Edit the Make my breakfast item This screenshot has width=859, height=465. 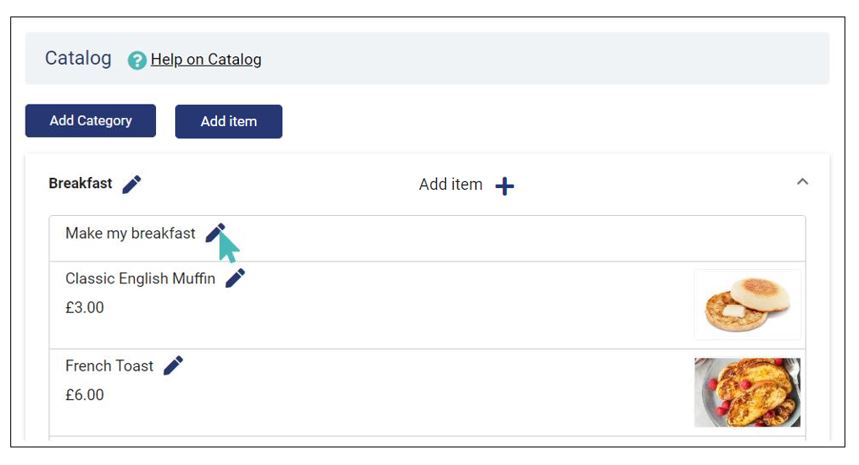(215, 233)
